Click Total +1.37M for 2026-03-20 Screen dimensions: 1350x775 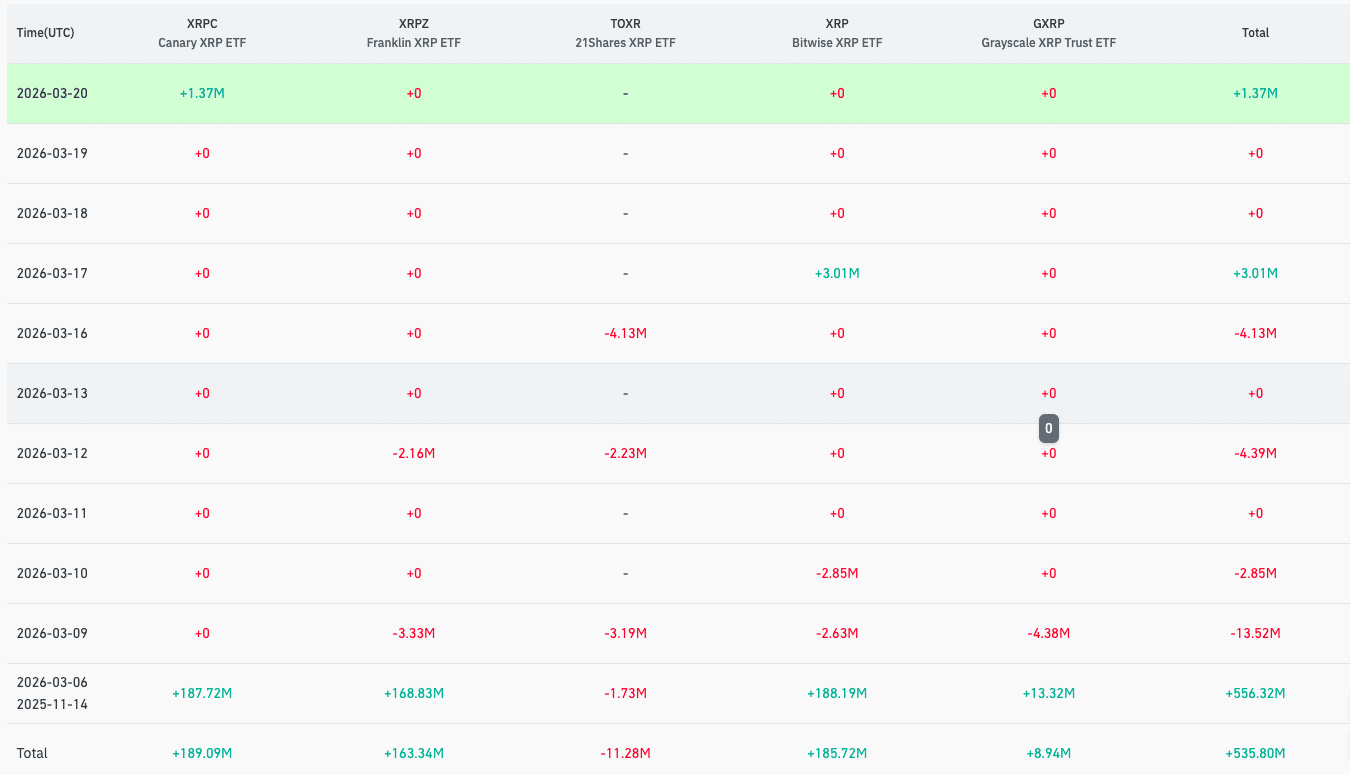(x=1255, y=93)
